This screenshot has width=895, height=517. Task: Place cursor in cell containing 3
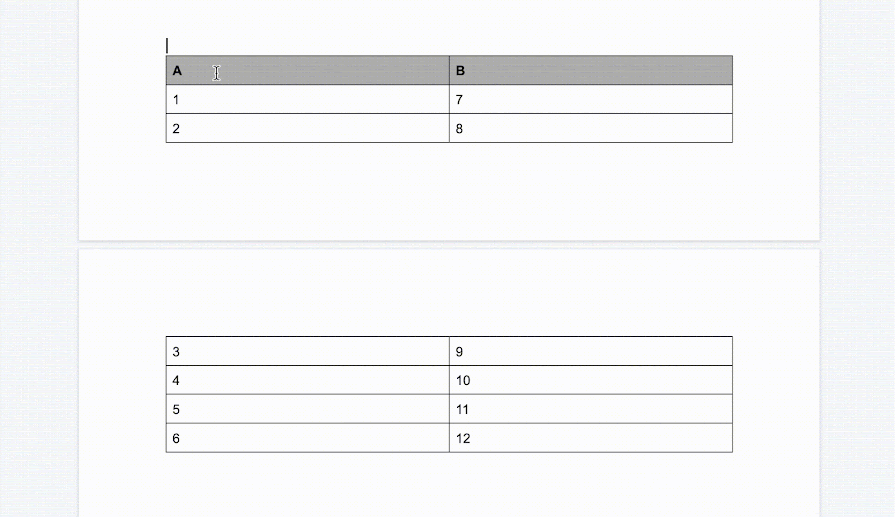(x=308, y=351)
